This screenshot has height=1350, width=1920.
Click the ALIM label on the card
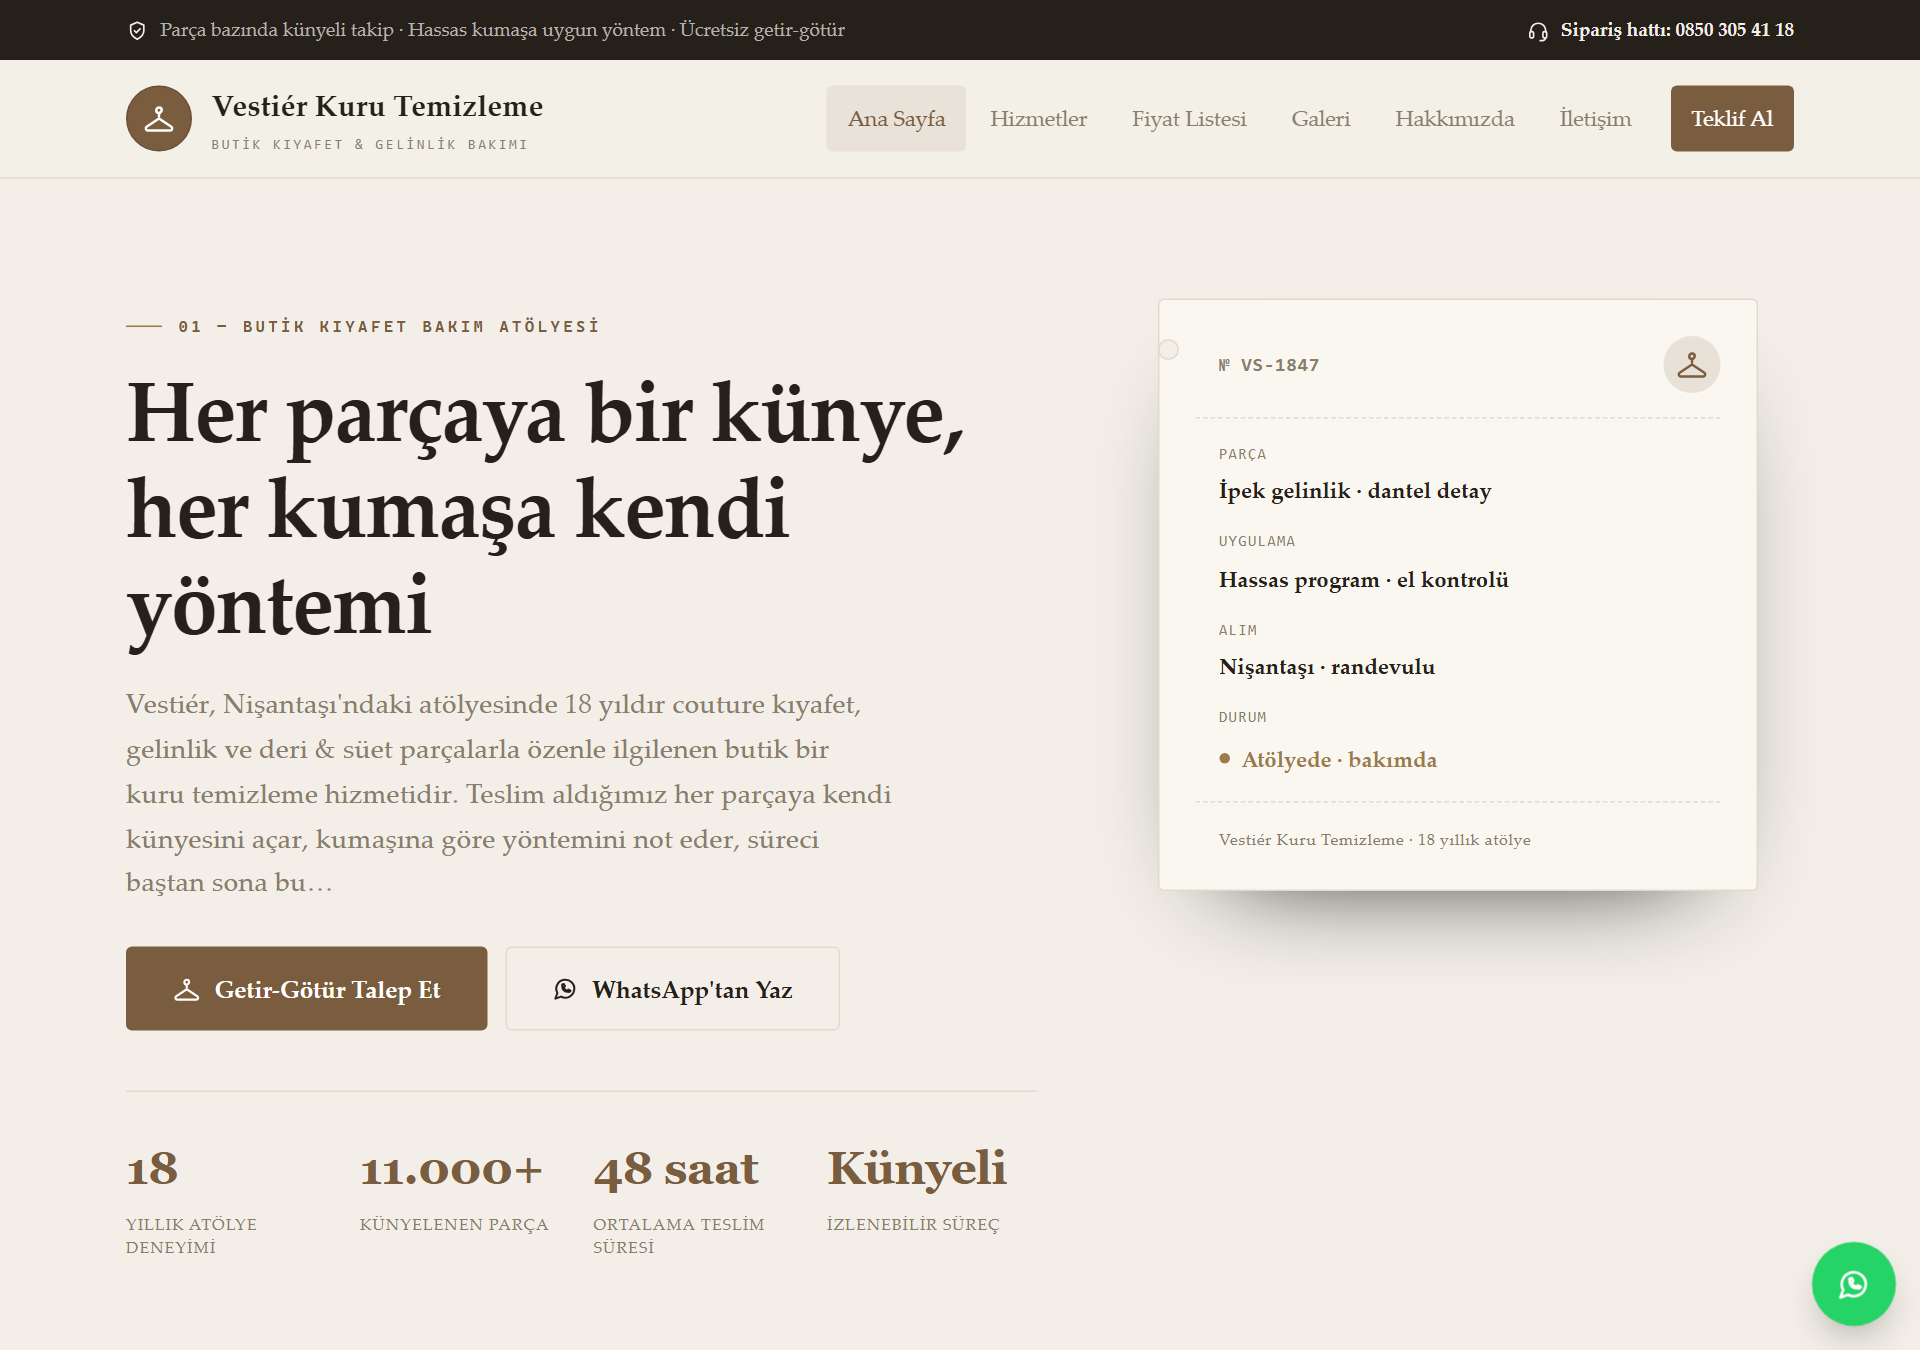pyautogui.click(x=1238, y=631)
